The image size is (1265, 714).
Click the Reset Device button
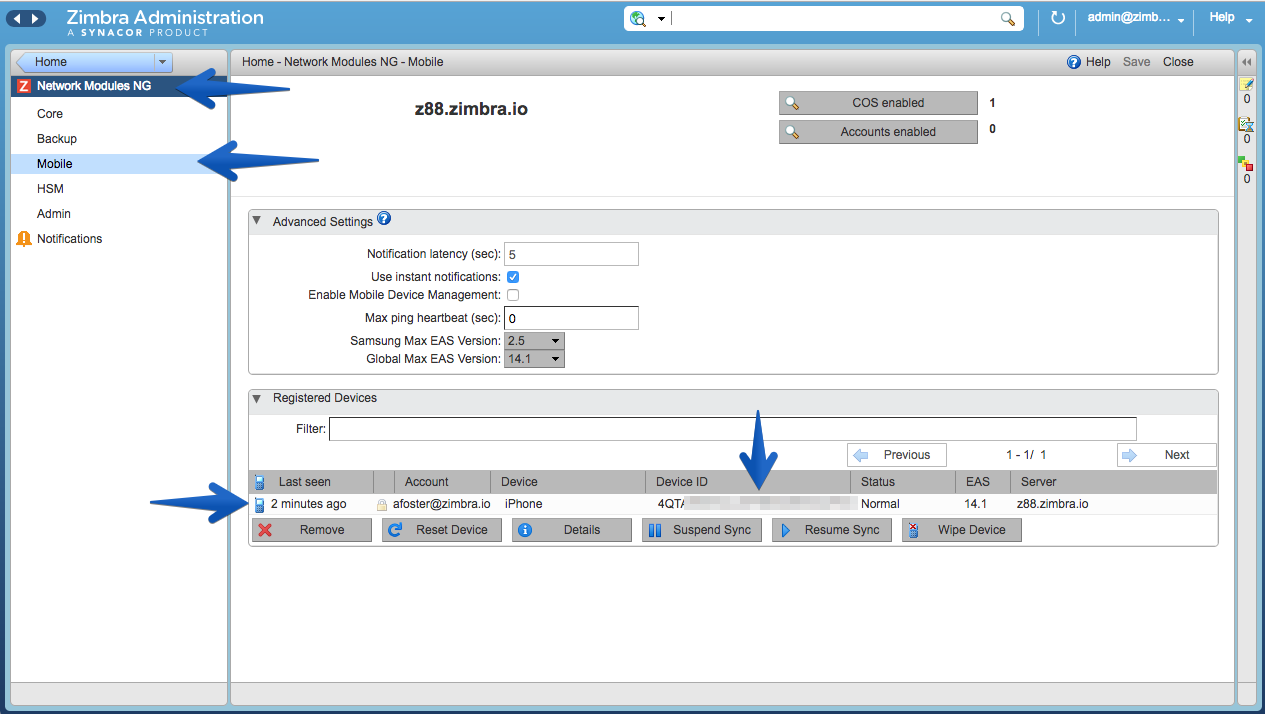point(442,530)
